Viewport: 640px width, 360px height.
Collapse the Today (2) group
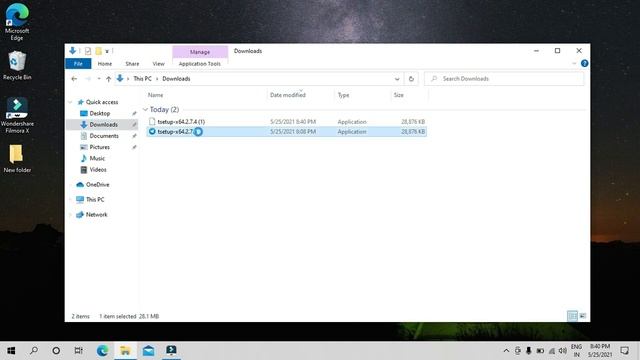point(145,109)
